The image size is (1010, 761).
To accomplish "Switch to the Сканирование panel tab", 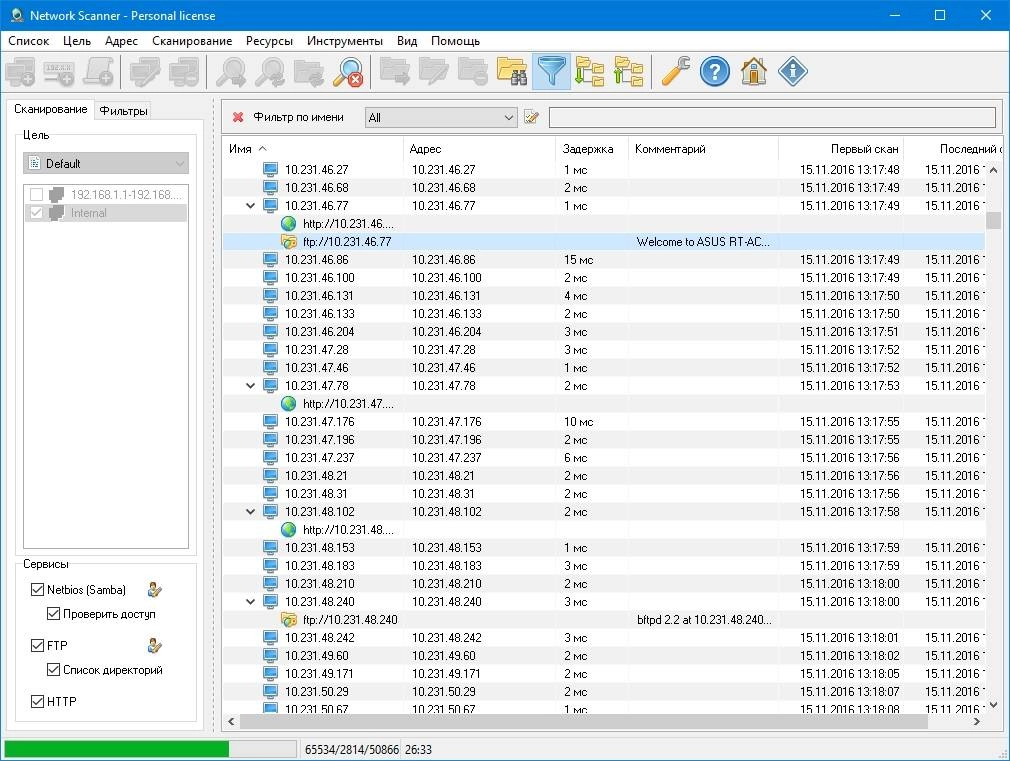I will pyautogui.click(x=50, y=109).
